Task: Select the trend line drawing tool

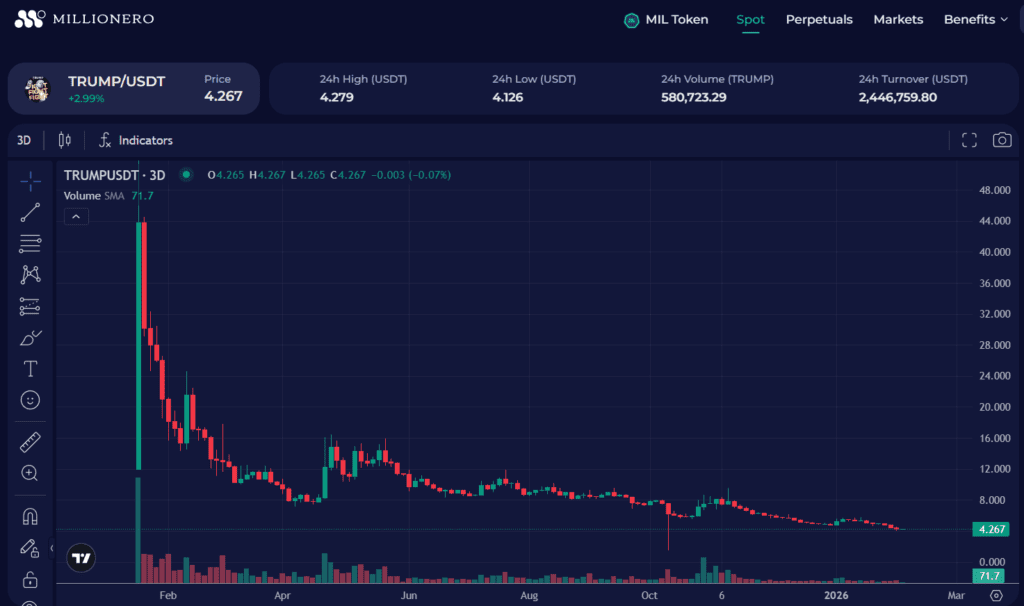Action: pos(30,212)
